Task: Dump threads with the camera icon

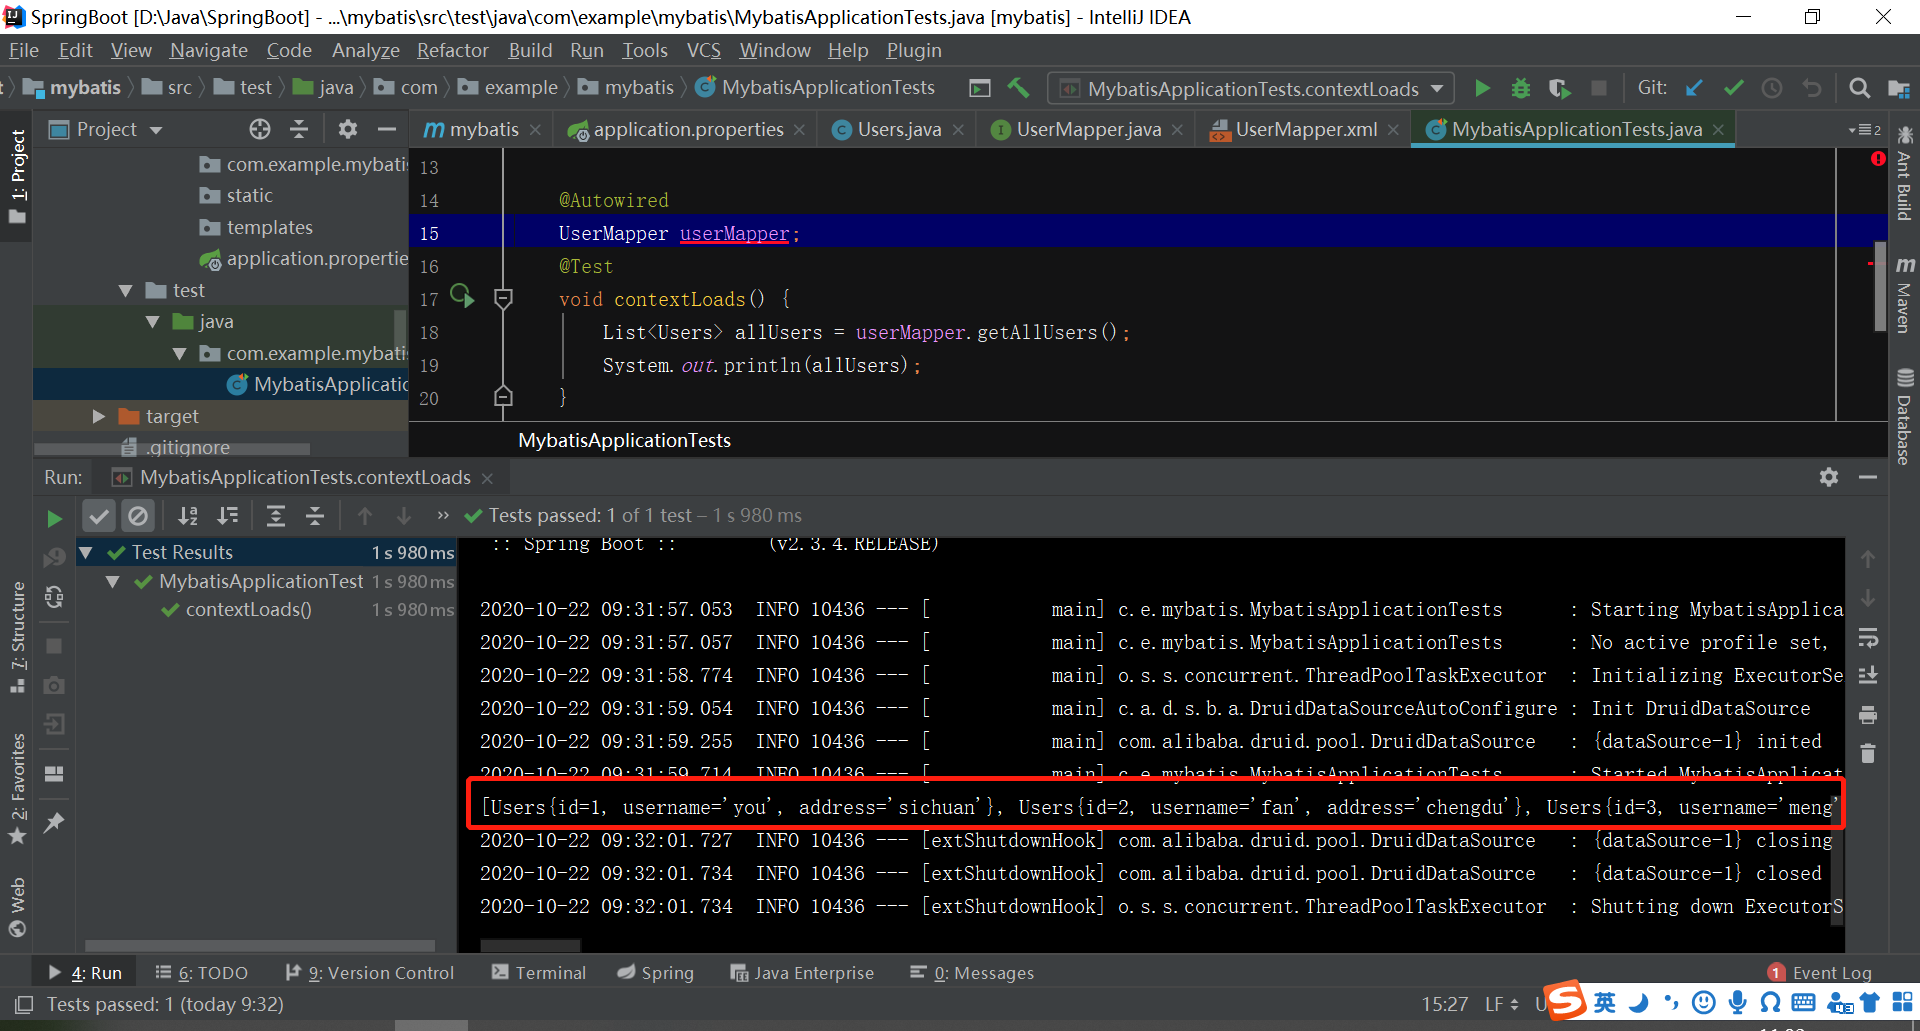Action: click(54, 685)
